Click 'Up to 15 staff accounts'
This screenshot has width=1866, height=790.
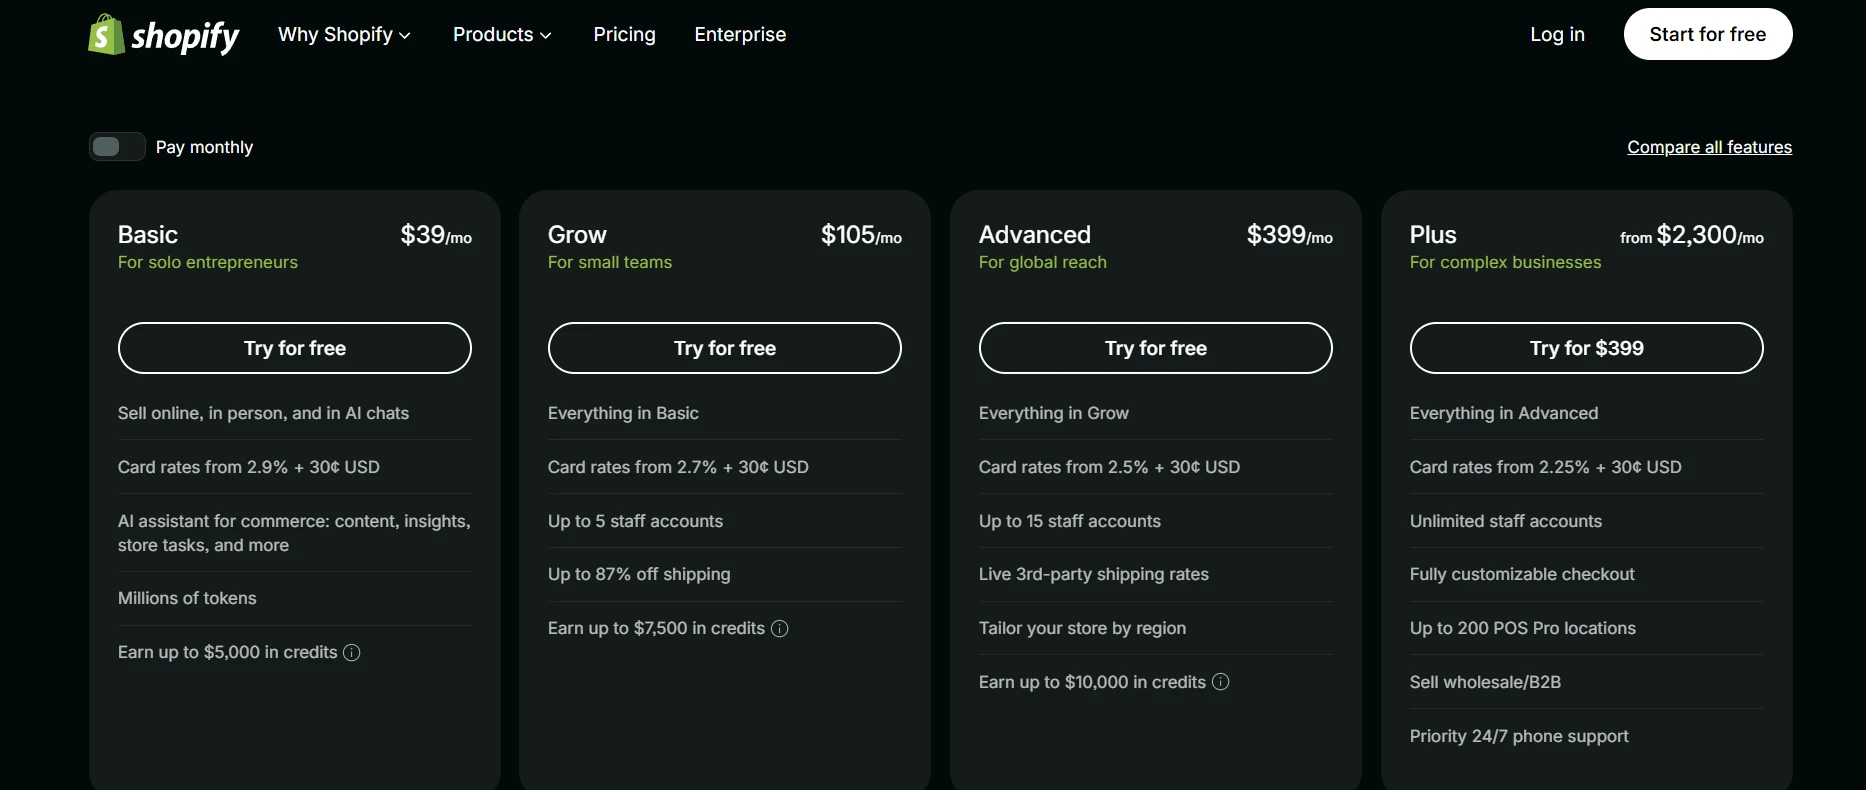coord(1070,521)
